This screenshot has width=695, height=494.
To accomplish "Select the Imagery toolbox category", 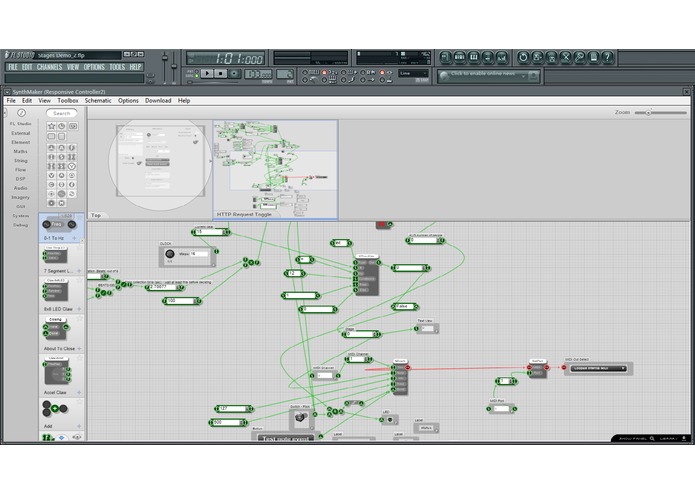I will pyautogui.click(x=20, y=197).
